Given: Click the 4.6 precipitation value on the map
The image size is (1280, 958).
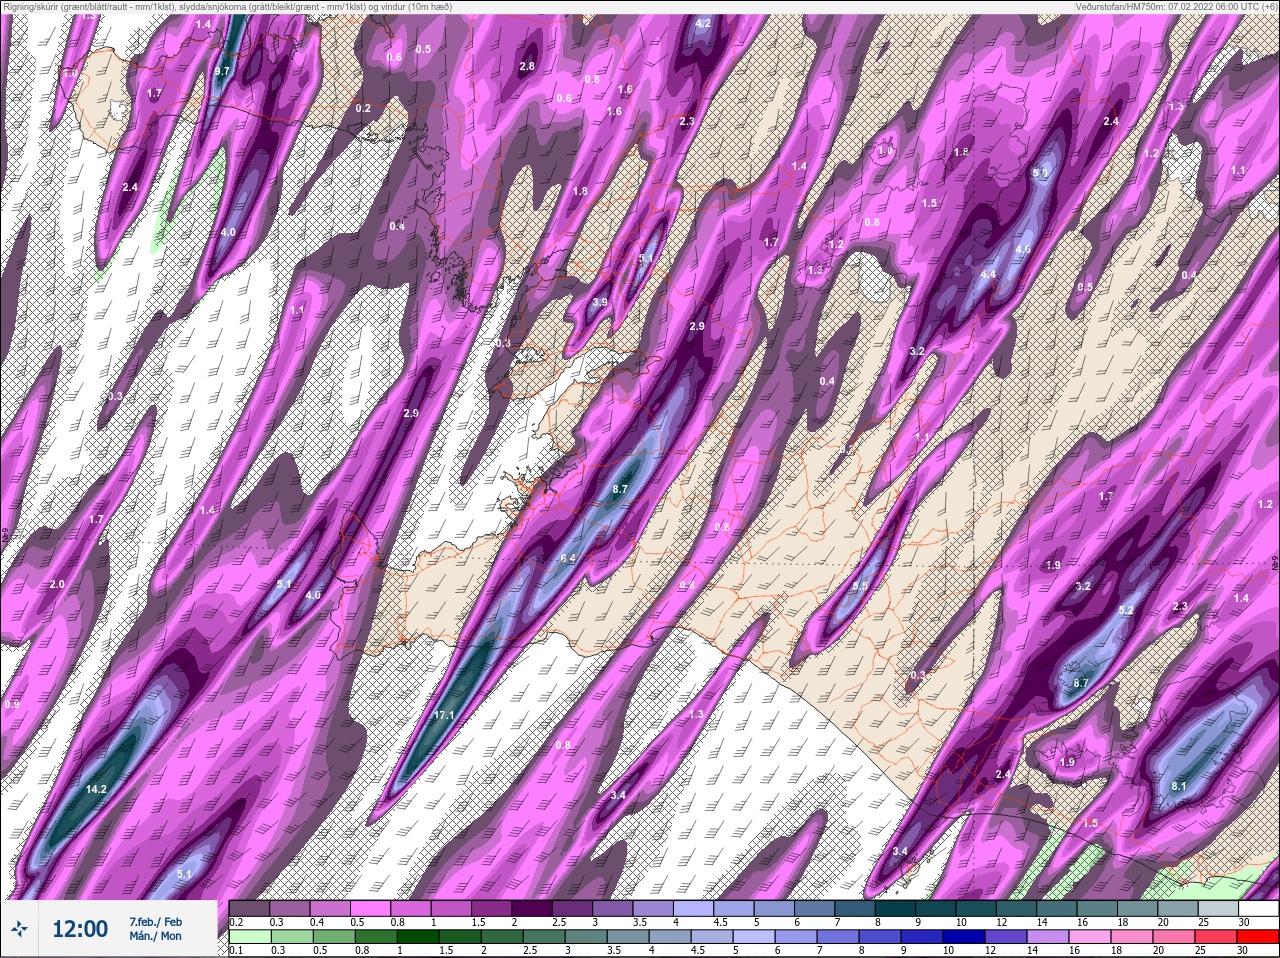Looking at the screenshot, I should click(x=1023, y=249).
